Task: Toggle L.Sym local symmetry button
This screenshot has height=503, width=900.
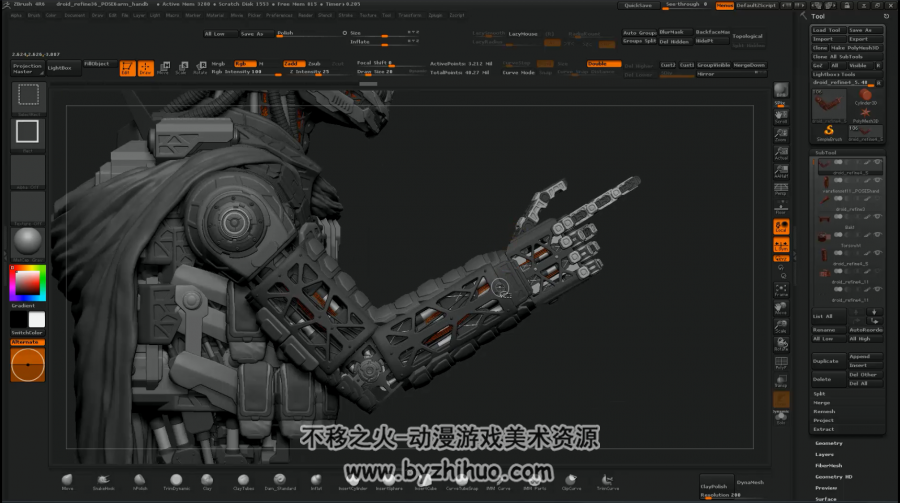Action: click(781, 245)
